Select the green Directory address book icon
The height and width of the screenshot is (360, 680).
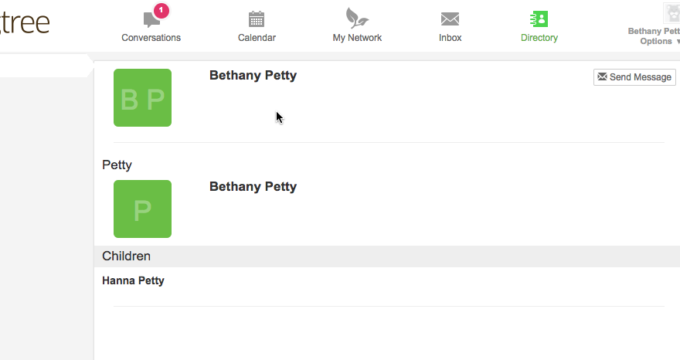(539, 19)
